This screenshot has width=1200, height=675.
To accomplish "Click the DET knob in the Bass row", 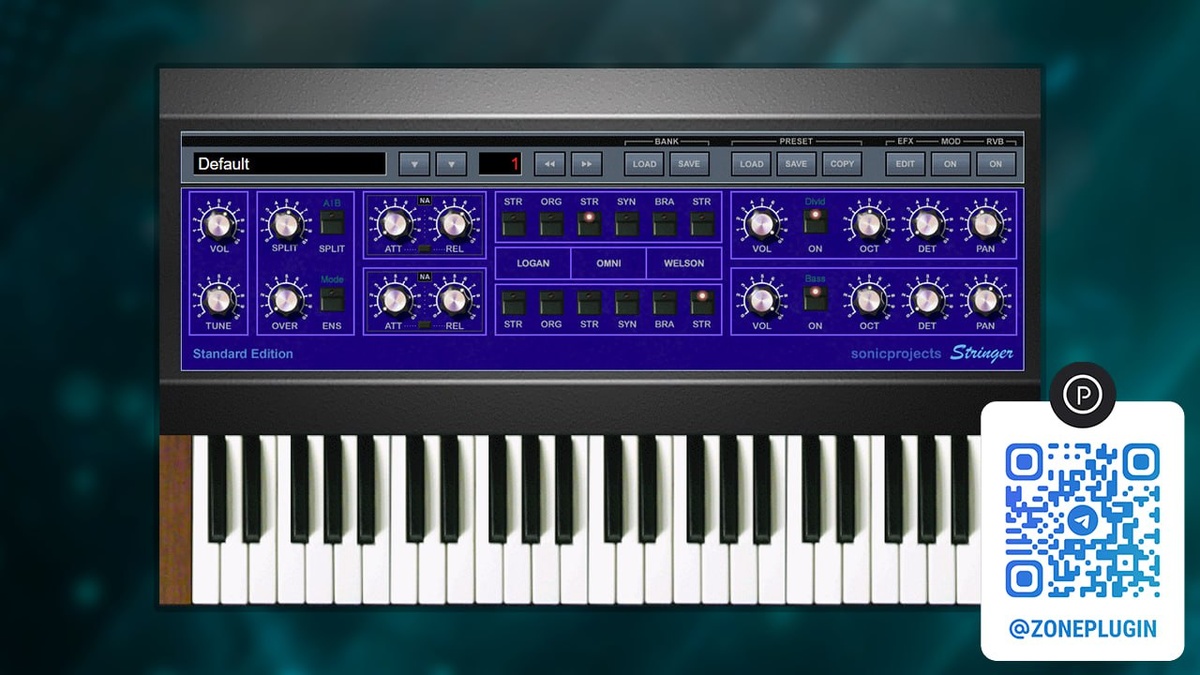I will point(927,299).
